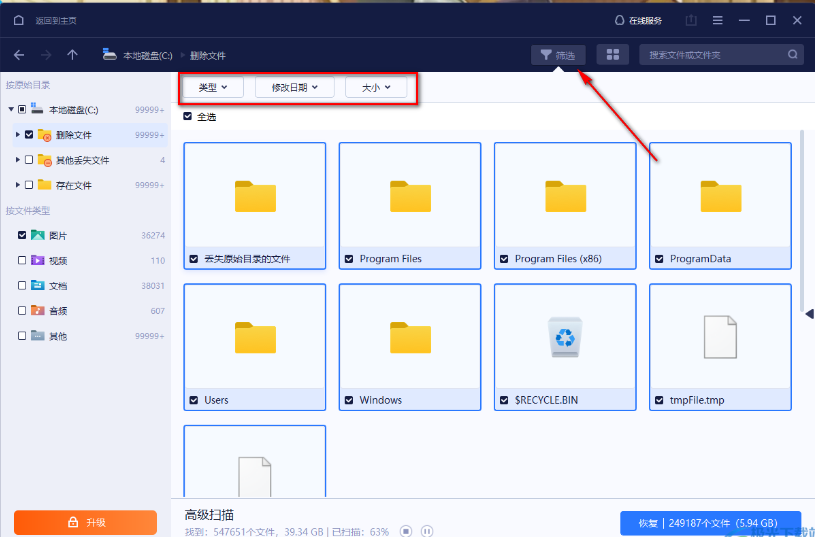Image resolution: width=815 pixels, height=537 pixels.
Task: Pause the advanced scan
Action: [x=427, y=531]
